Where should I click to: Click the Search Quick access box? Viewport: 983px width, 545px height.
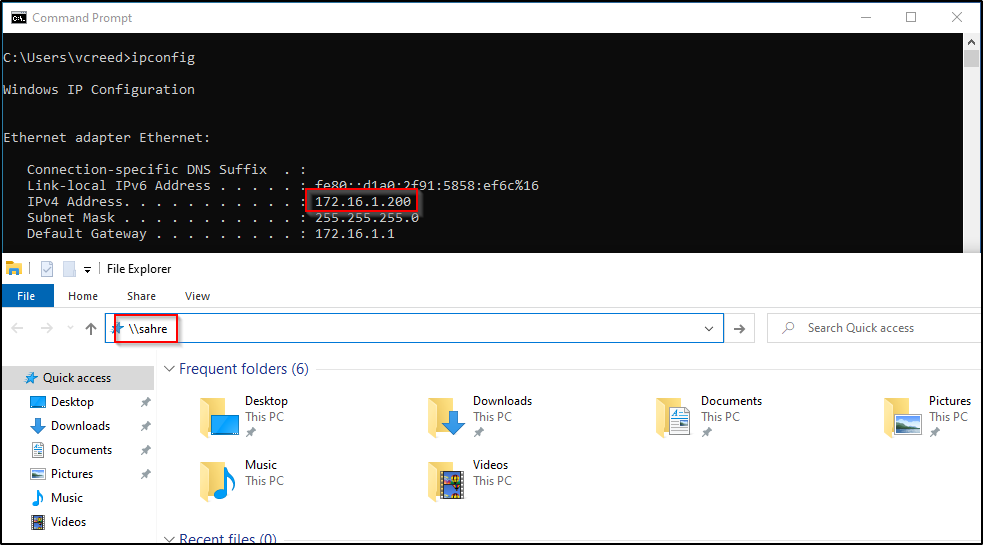click(x=875, y=328)
